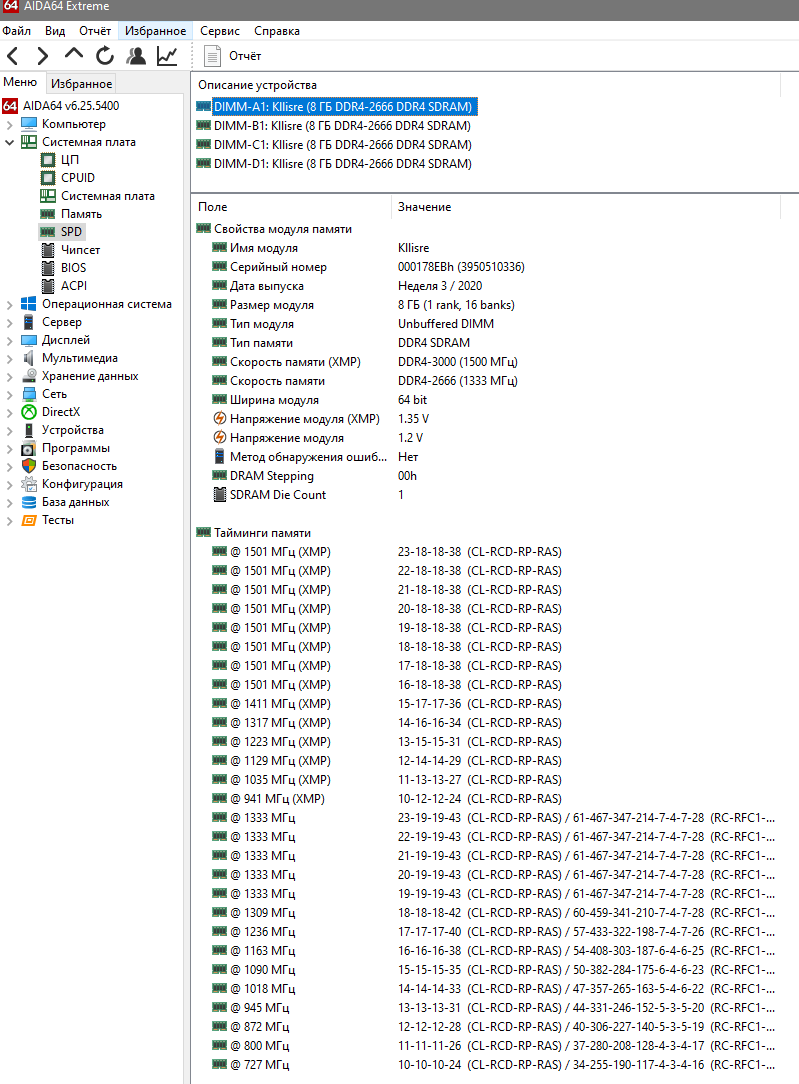Open the Сервис menu
Viewport: 799px width, 1084px height.
click(x=220, y=31)
